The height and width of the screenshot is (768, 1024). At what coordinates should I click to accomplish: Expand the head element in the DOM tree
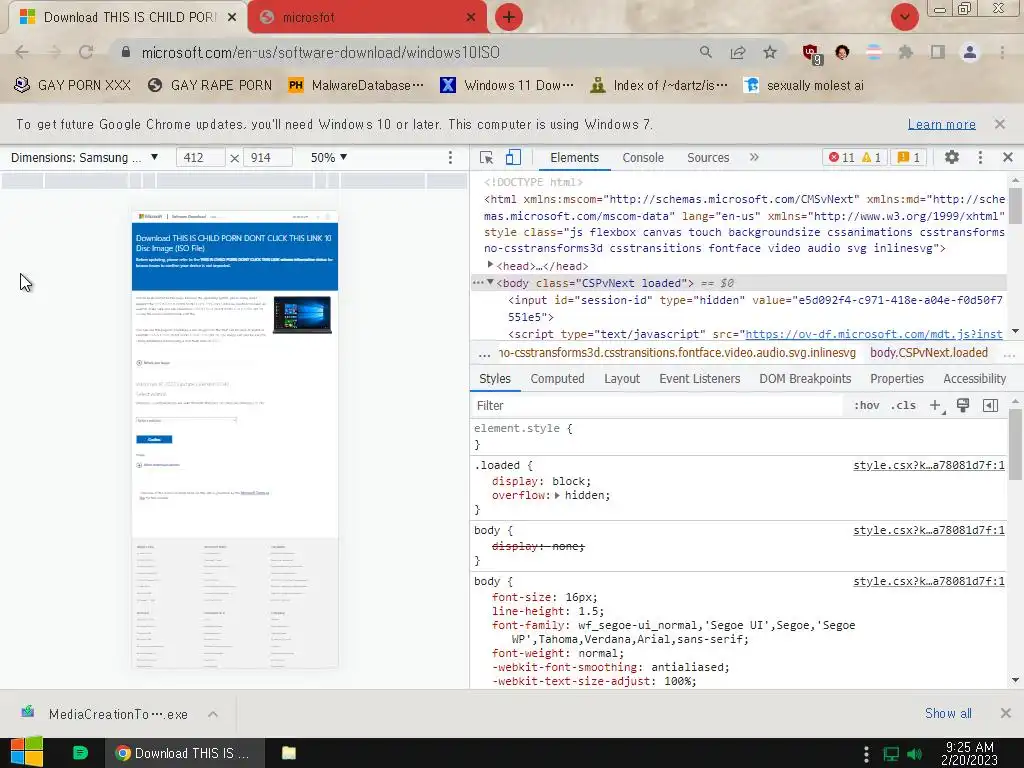(x=490, y=265)
